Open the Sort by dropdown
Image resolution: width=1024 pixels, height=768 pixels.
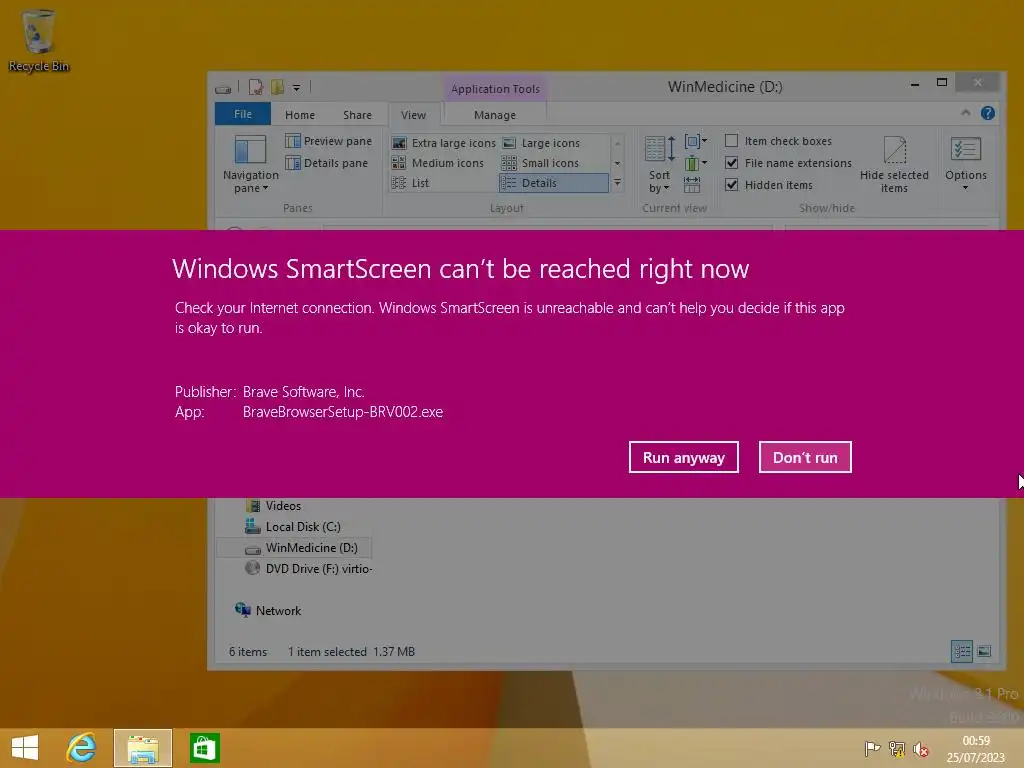[660, 164]
